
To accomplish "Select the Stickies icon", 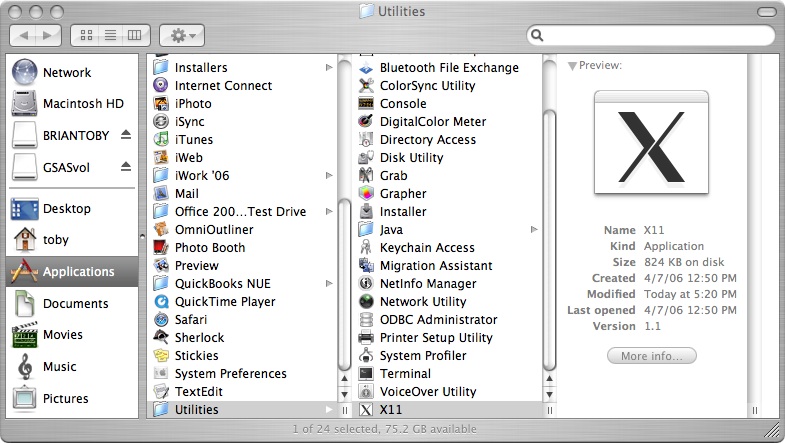I will tap(161, 355).
